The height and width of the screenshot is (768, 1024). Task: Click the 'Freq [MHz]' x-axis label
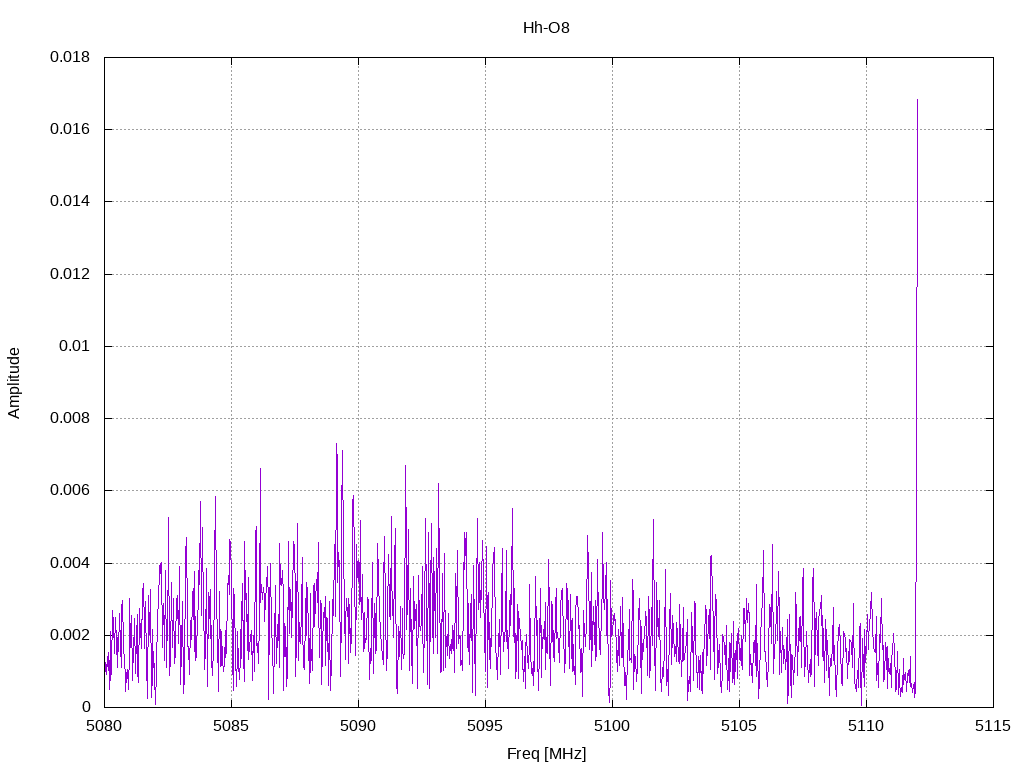[546, 754]
